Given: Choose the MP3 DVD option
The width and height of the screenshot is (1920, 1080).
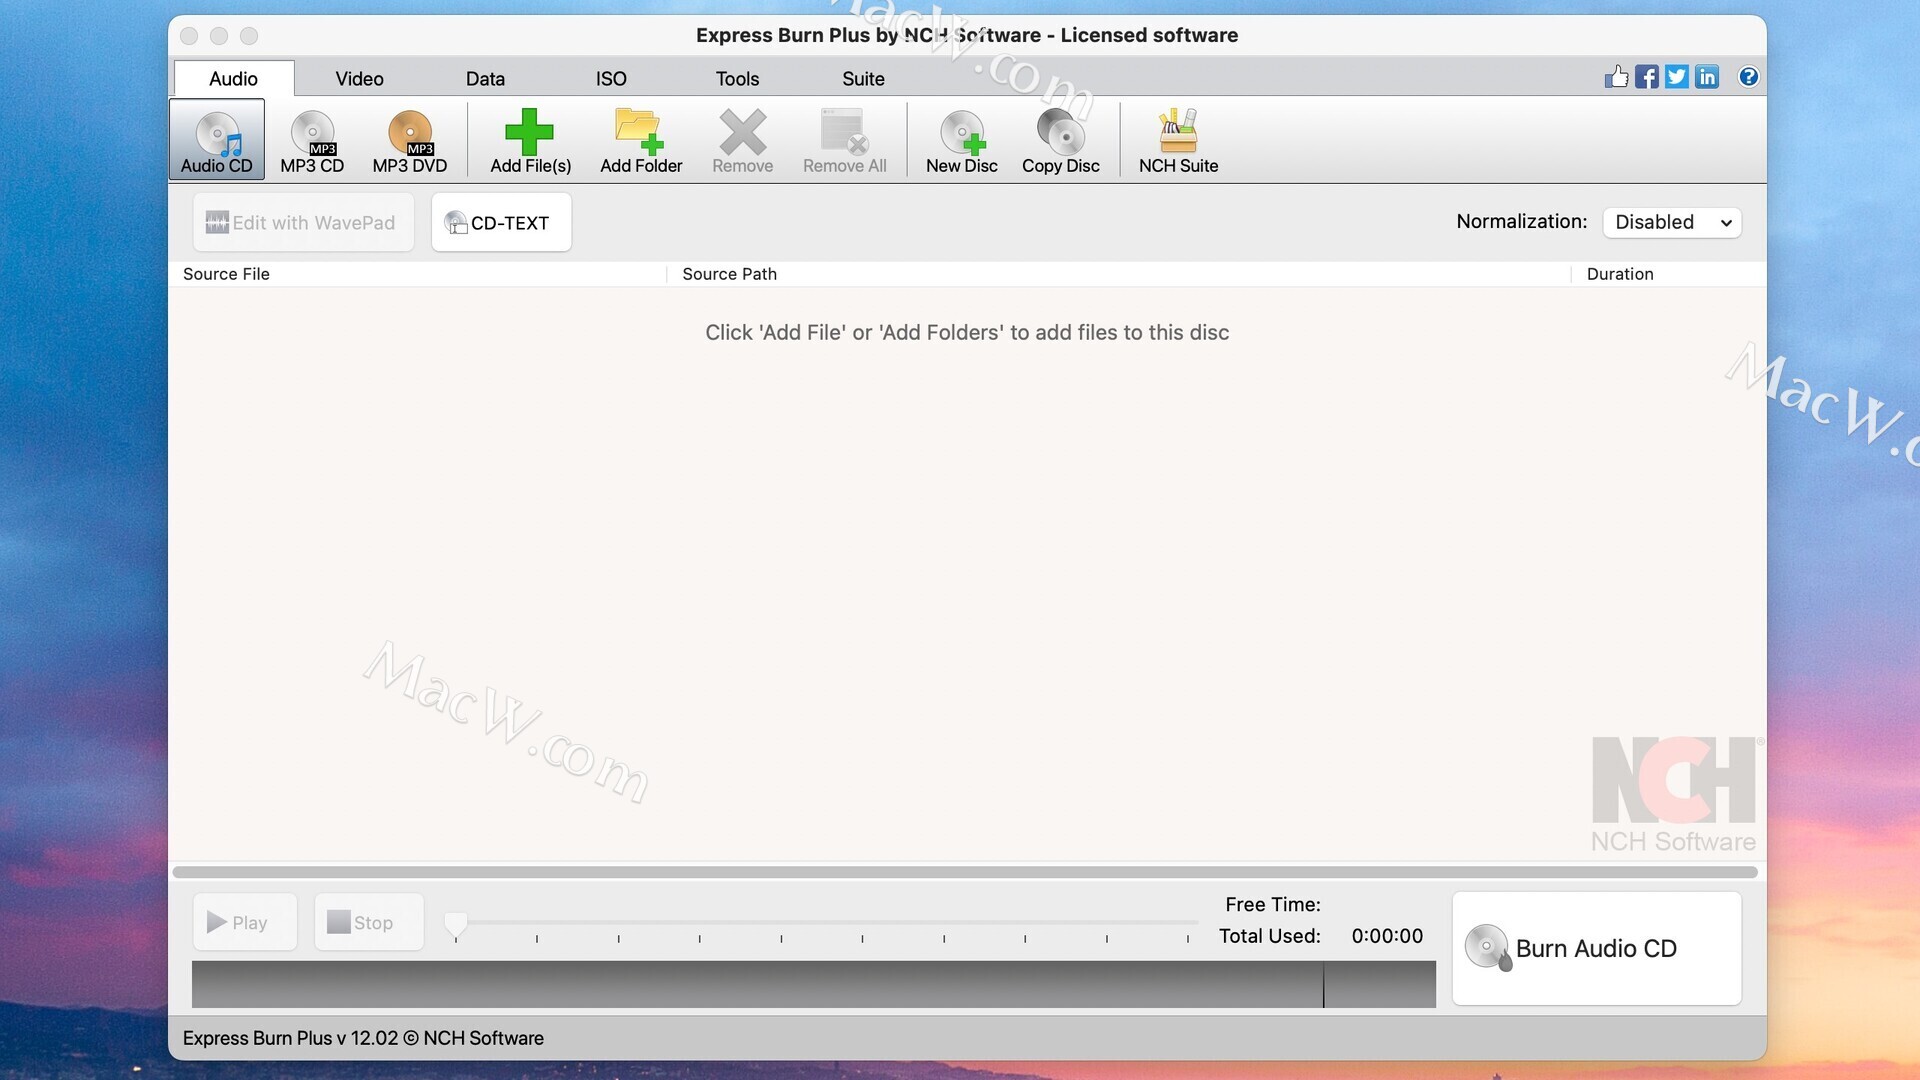Looking at the screenshot, I should point(409,141).
